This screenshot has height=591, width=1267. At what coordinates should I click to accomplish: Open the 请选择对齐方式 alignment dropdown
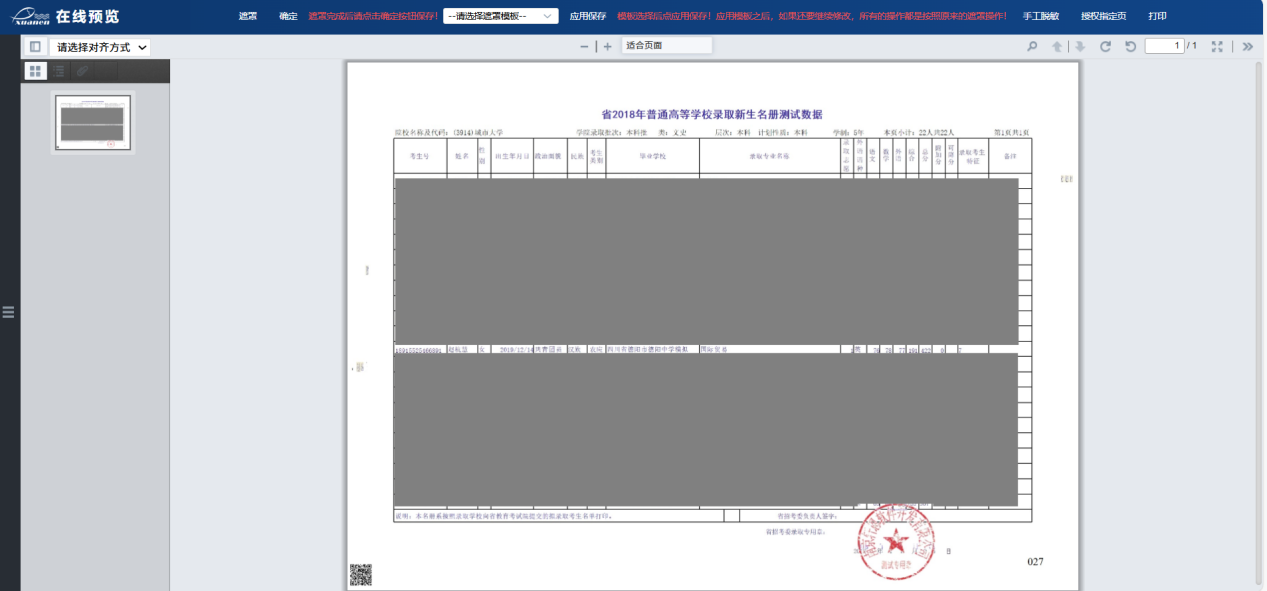[x=100, y=47]
